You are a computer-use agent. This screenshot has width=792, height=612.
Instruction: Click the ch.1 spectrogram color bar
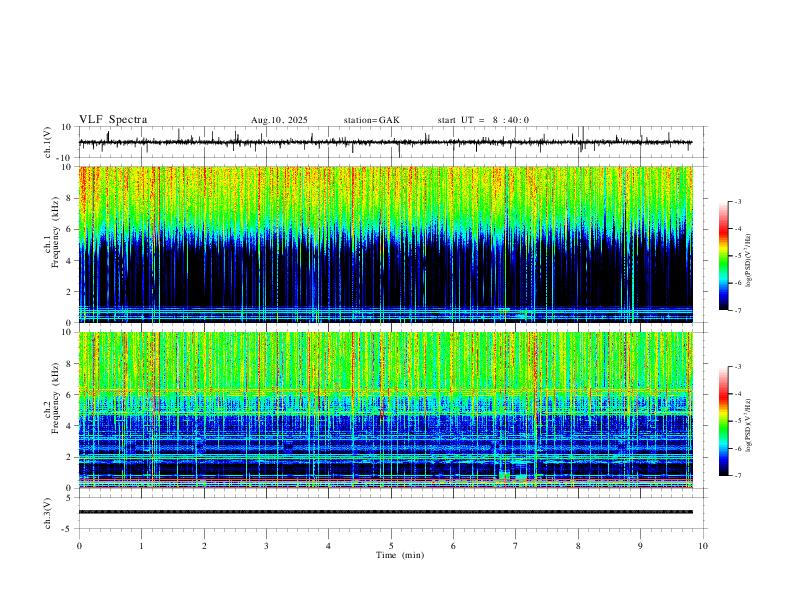(x=724, y=256)
